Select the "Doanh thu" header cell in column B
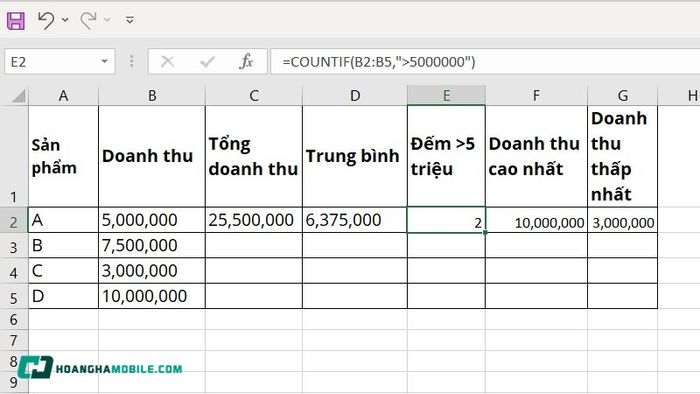Image resolution: width=700 pixels, height=394 pixels. coord(152,156)
